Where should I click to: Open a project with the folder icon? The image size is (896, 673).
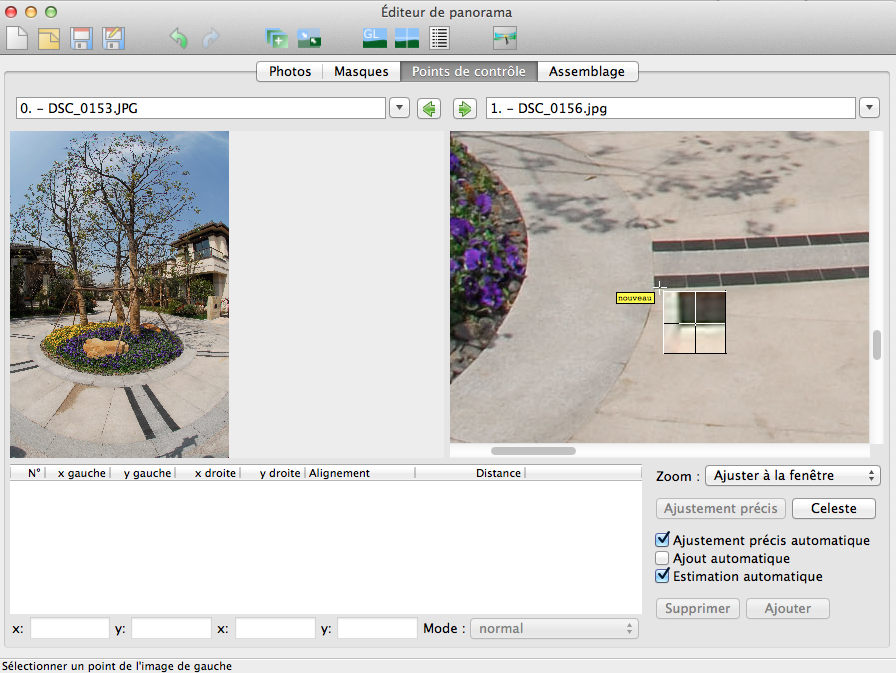tap(49, 39)
